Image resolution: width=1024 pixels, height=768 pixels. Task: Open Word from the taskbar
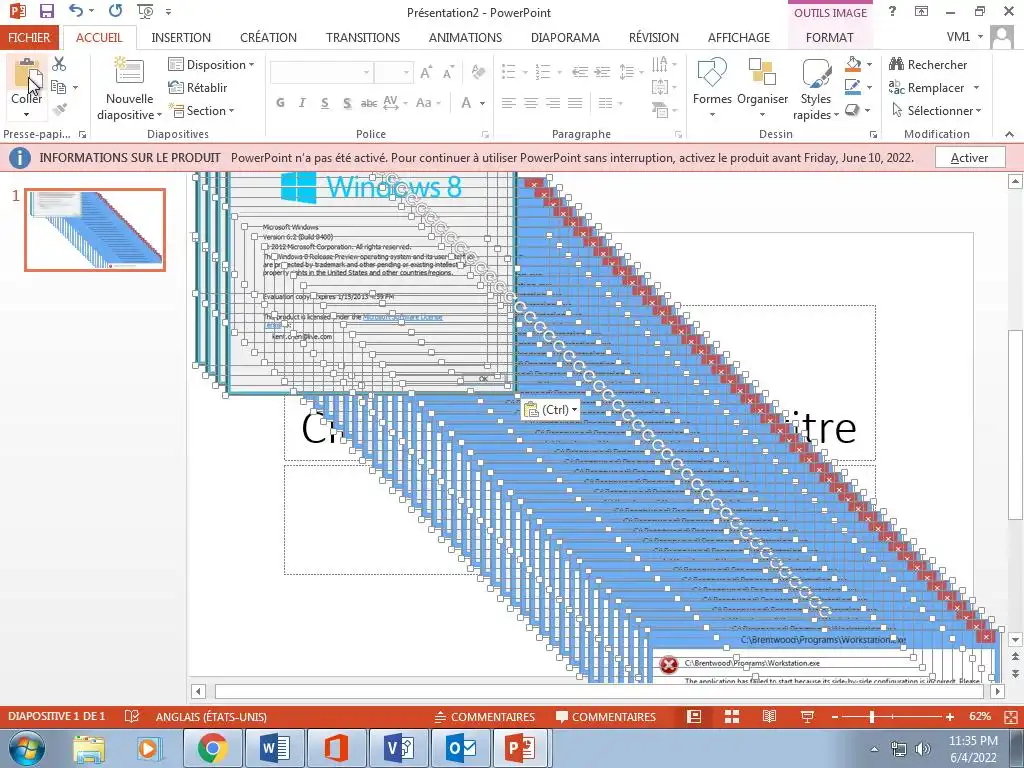pos(275,748)
